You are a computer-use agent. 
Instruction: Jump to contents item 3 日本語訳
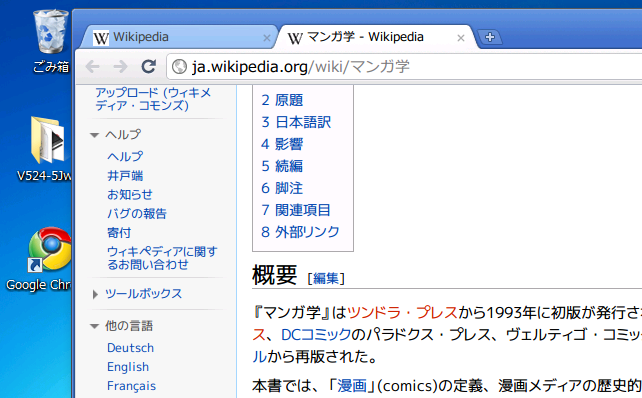pos(296,122)
